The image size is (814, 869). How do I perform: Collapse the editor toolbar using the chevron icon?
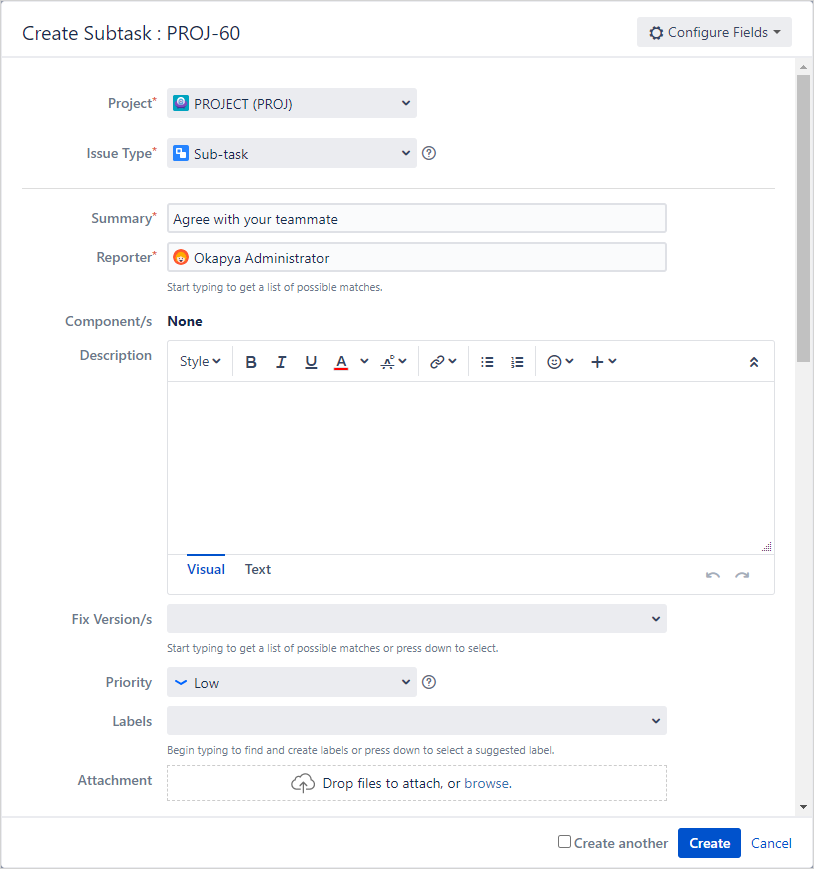coord(754,361)
